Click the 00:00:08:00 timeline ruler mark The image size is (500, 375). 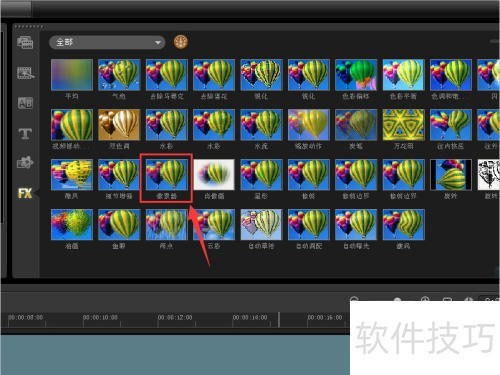pos(26,317)
